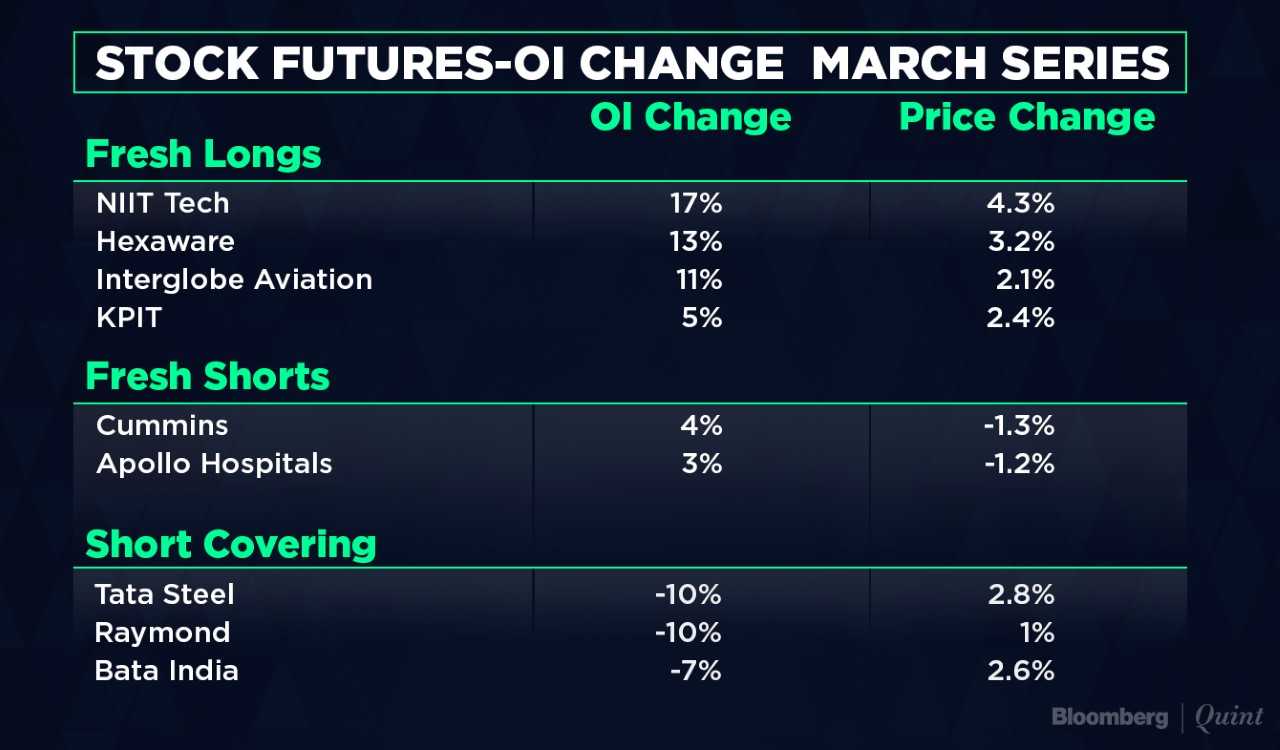Click NIIT Tech's 17% OI change value
This screenshot has height=750, width=1280.
[696, 203]
